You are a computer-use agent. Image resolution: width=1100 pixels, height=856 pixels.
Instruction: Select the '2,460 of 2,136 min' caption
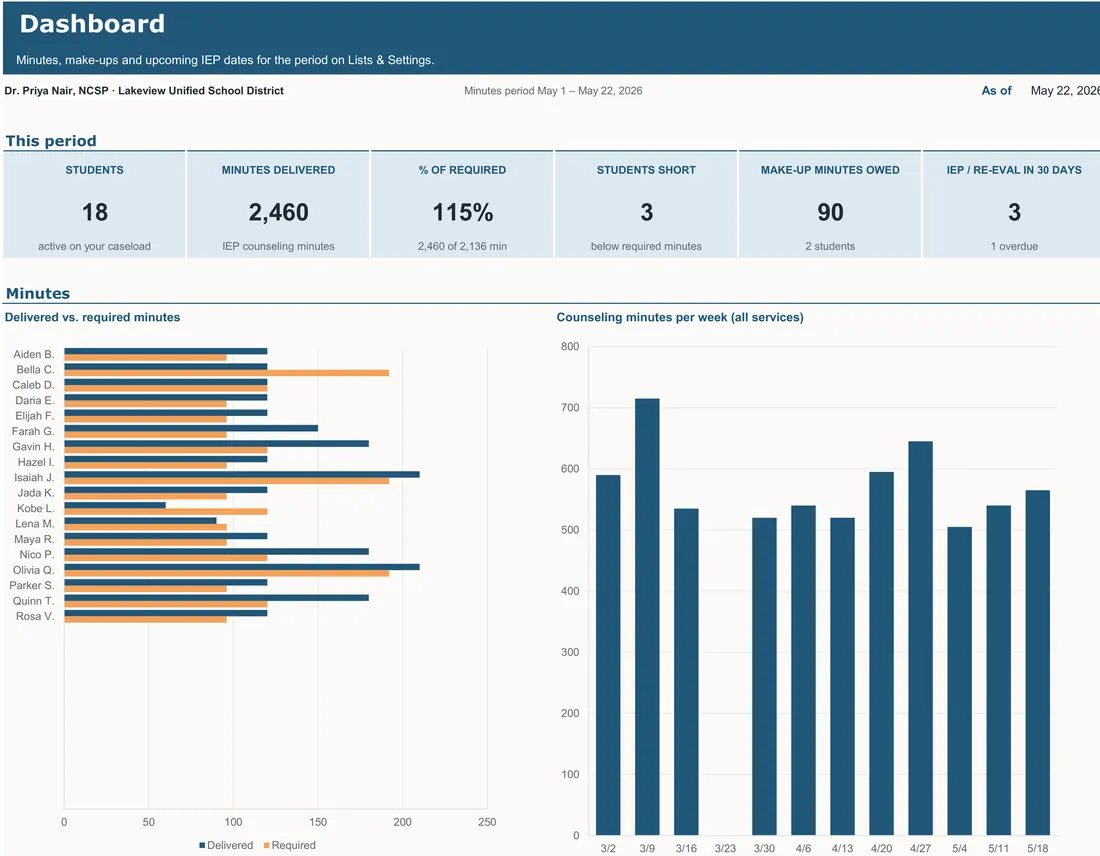pyautogui.click(x=462, y=246)
